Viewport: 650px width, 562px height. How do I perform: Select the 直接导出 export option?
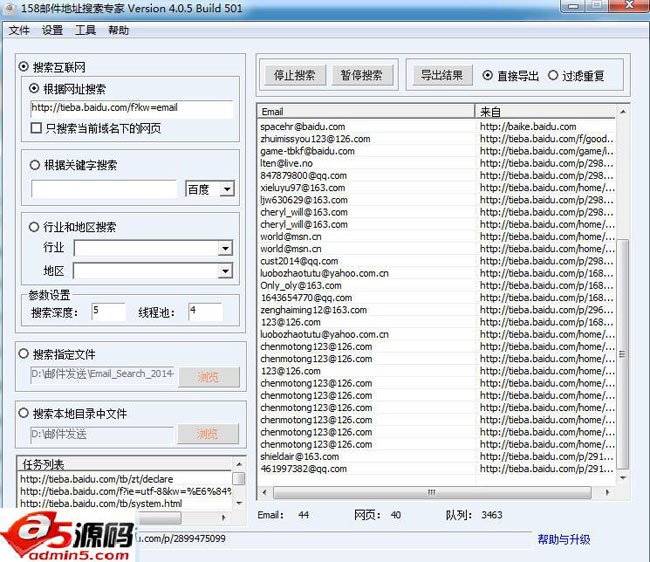(488, 75)
